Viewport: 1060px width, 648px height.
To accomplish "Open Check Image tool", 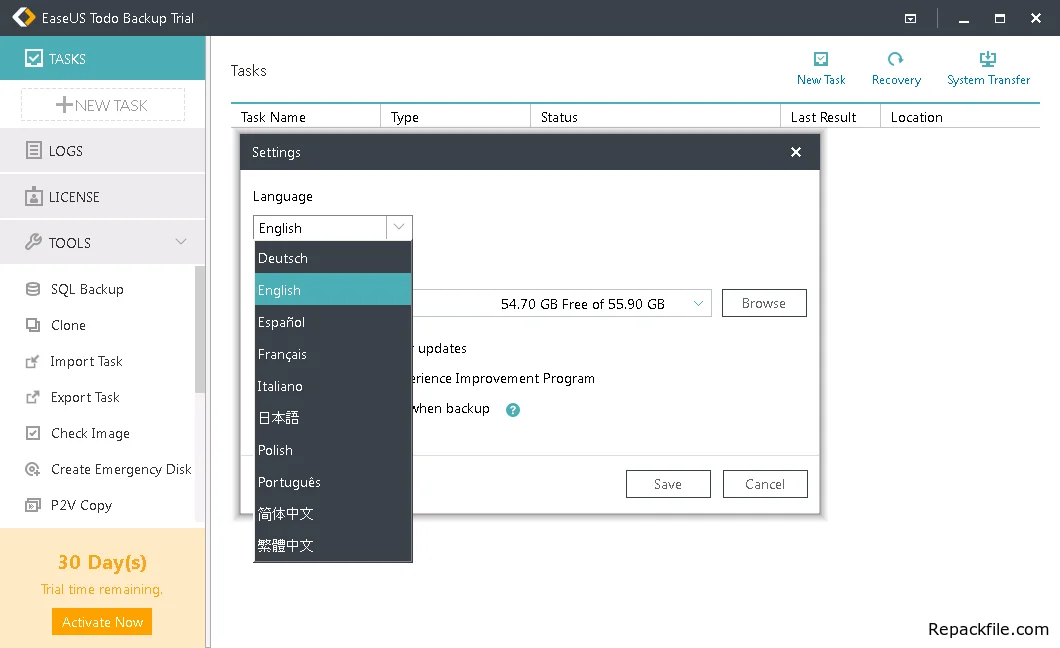I will pos(90,433).
